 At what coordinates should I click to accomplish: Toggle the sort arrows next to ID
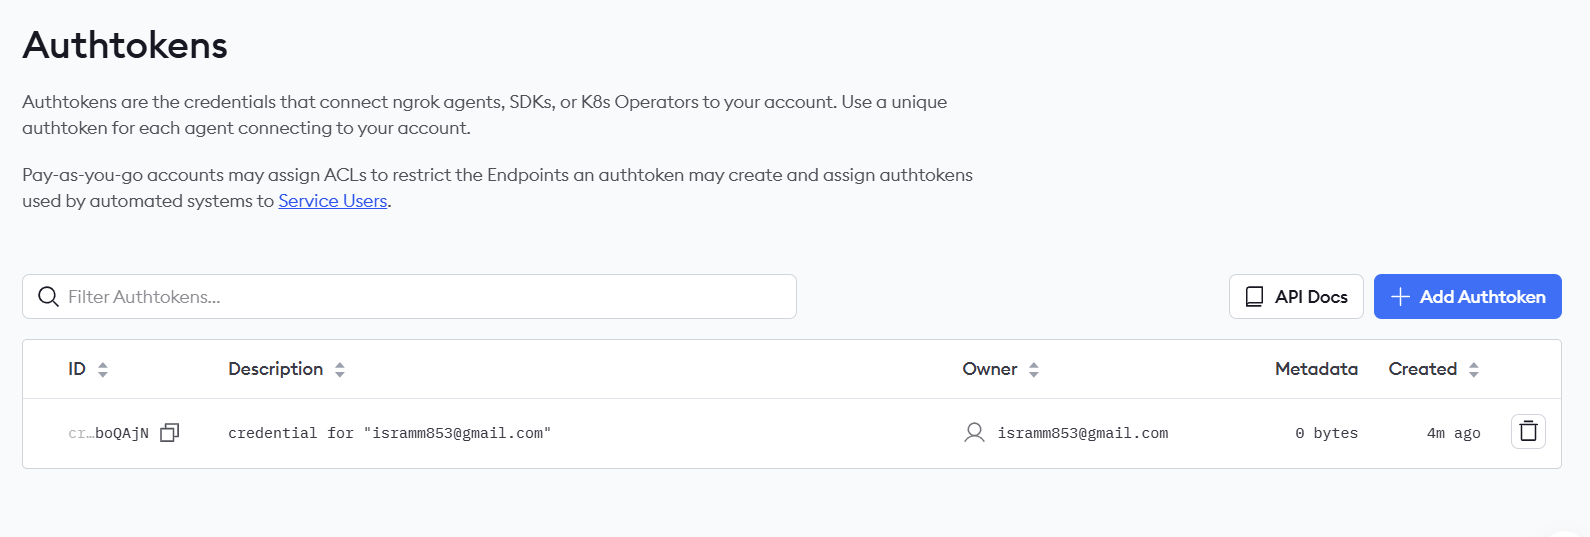pyautogui.click(x=103, y=370)
